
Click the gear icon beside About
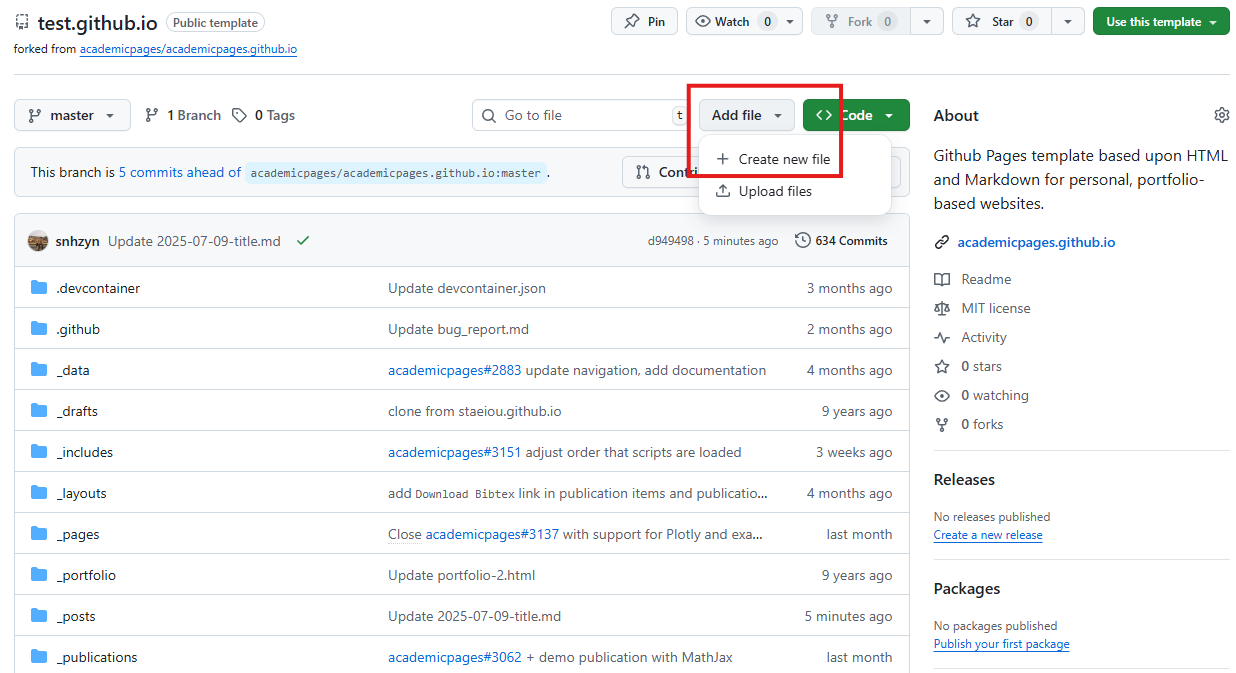1221,115
